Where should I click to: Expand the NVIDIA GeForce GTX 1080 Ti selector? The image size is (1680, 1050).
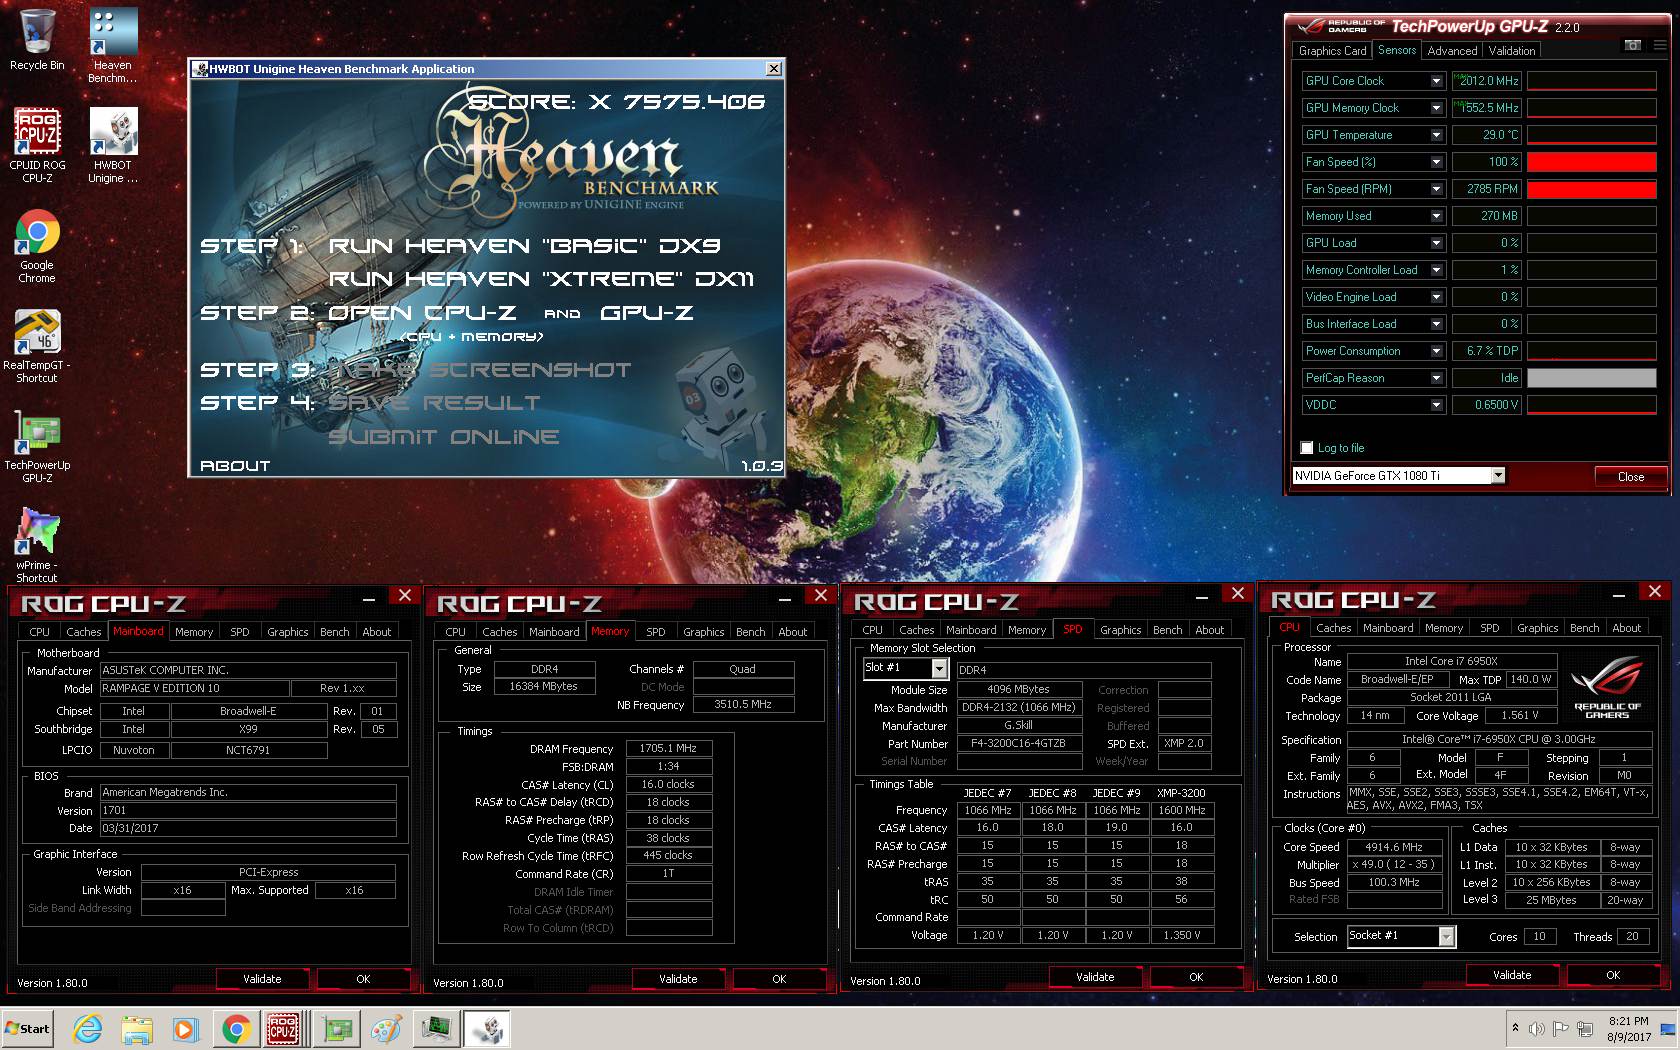[x=1498, y=476]
